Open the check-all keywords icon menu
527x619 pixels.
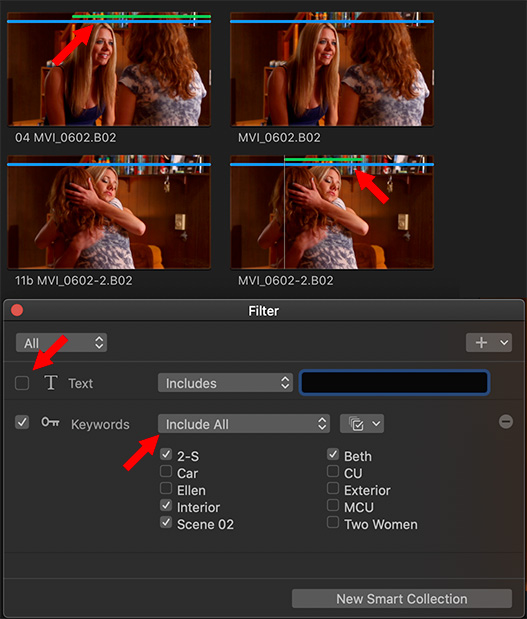362,424
